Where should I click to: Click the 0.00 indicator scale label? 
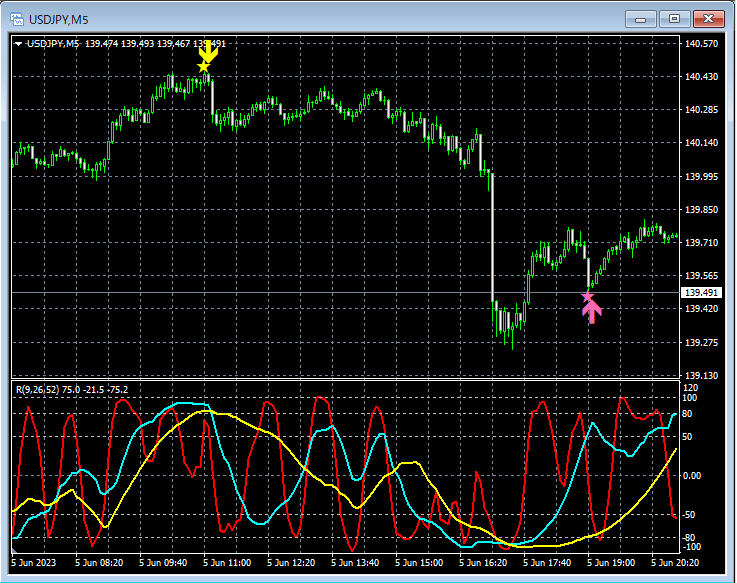pos(691,476)
